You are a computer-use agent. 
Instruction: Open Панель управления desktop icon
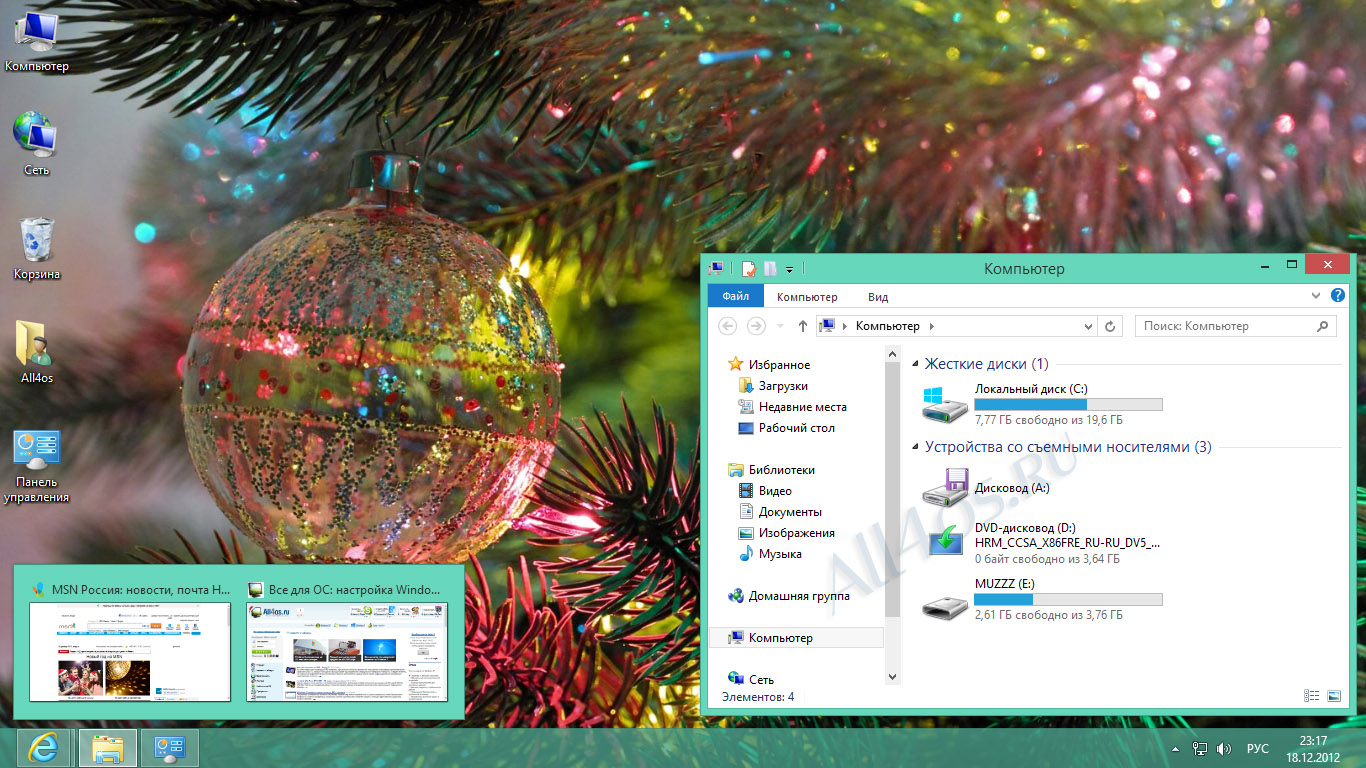[x=36, y=466]
